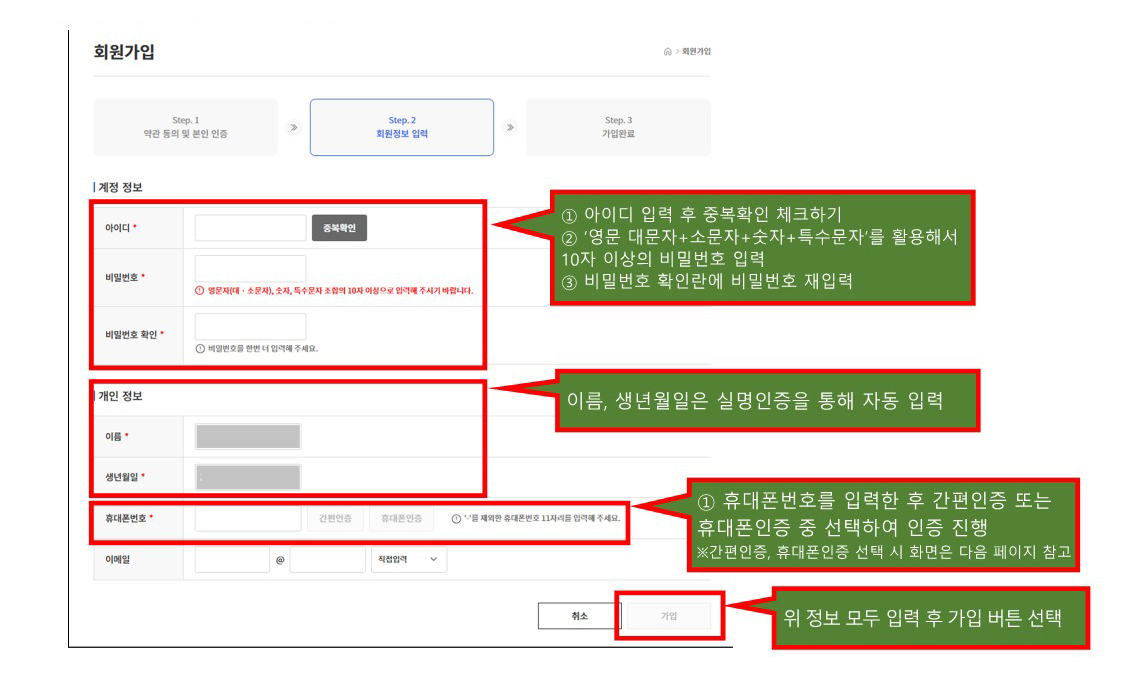Click the grayed 이름 field
The width and height of the screenshot is (1123, 680).
click(248, 436)
